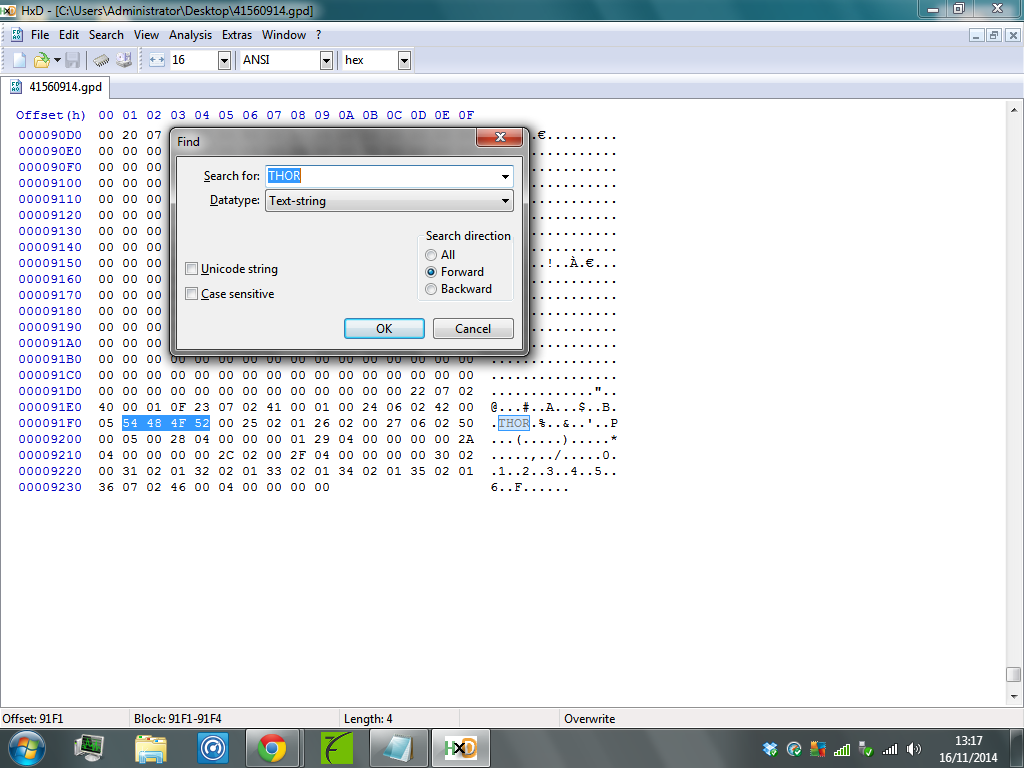This screenshot has width=1024, height=768.
Task: Open Google Chrome from the taskbar
Action: (x=272, y=747)
